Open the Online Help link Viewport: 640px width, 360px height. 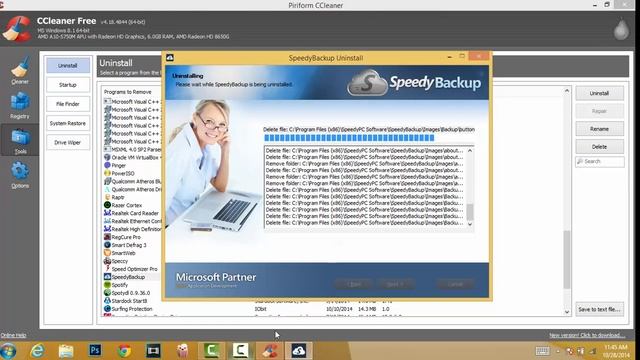(13, 335)
